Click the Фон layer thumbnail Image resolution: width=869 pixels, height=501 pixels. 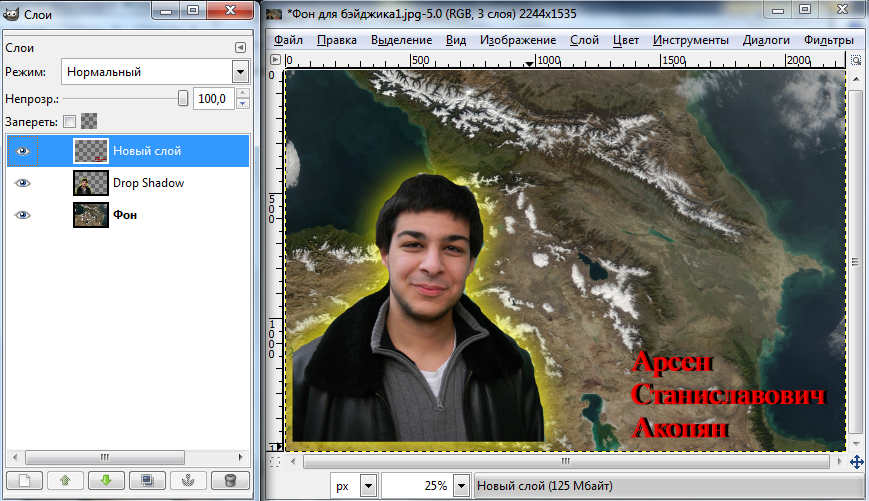click(x=91, y=215)
